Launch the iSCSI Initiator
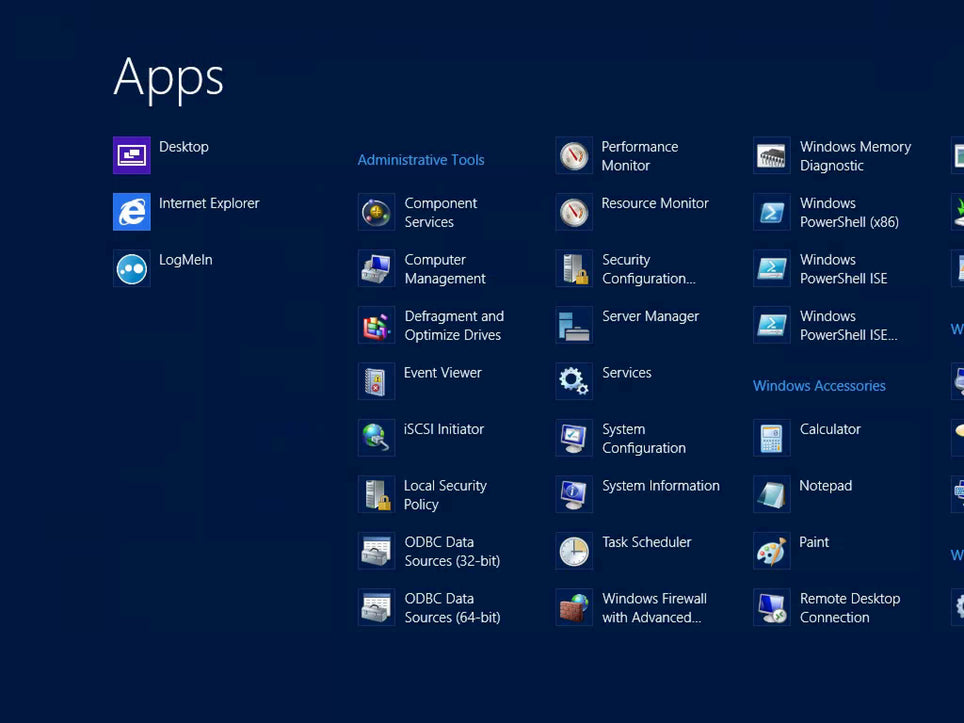This screenshot has height=723, width=964. click(377, 438)
